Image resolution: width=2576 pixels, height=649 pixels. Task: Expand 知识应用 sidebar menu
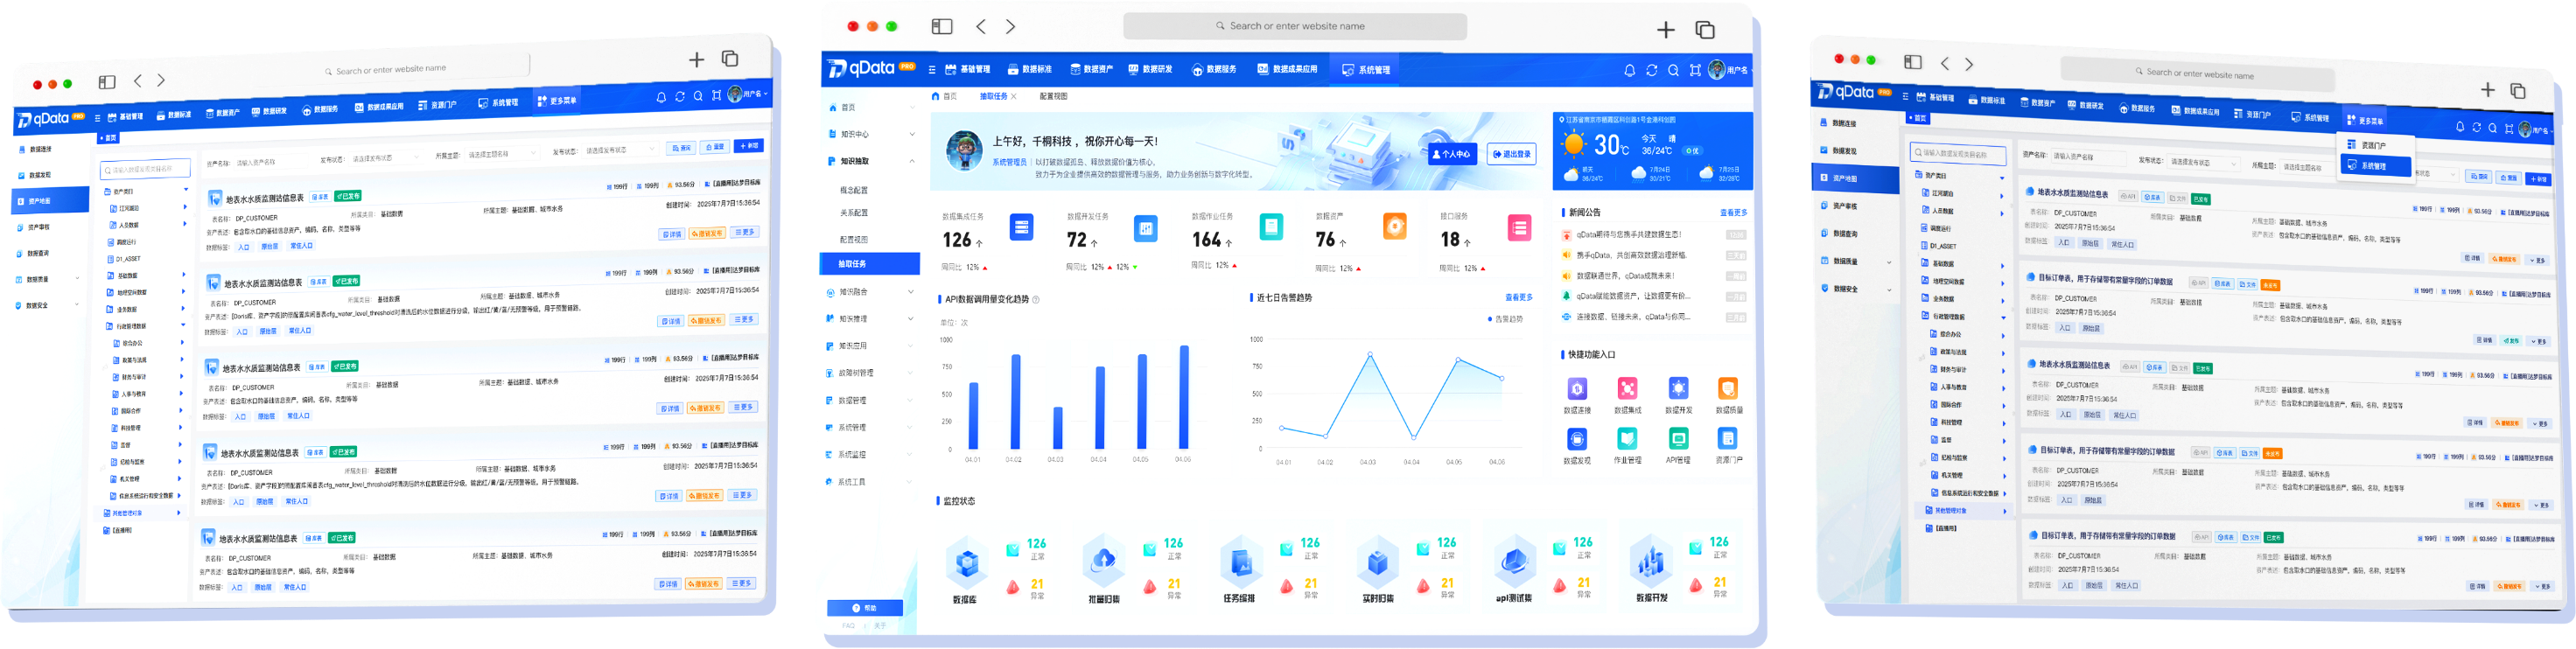click(x=870, y=346)
